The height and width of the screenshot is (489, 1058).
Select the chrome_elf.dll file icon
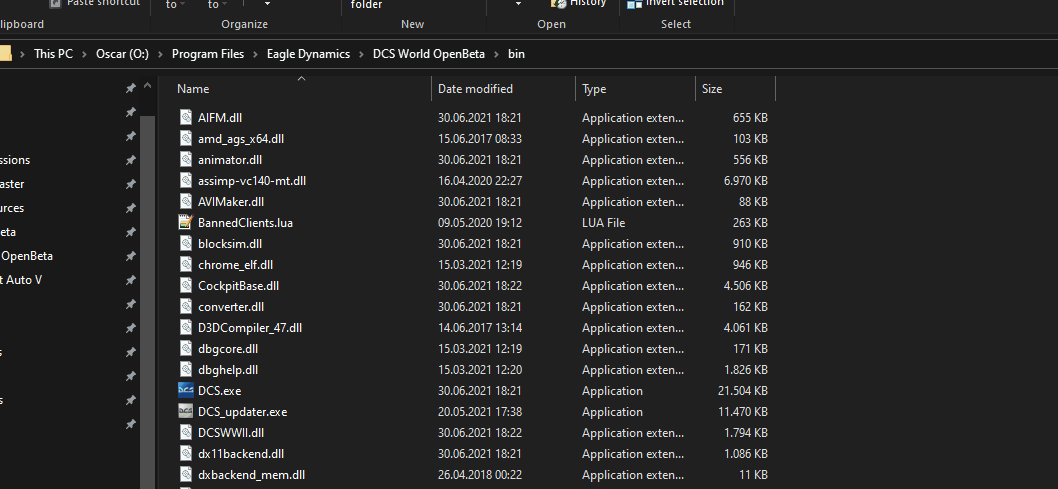tap(186, 264)
